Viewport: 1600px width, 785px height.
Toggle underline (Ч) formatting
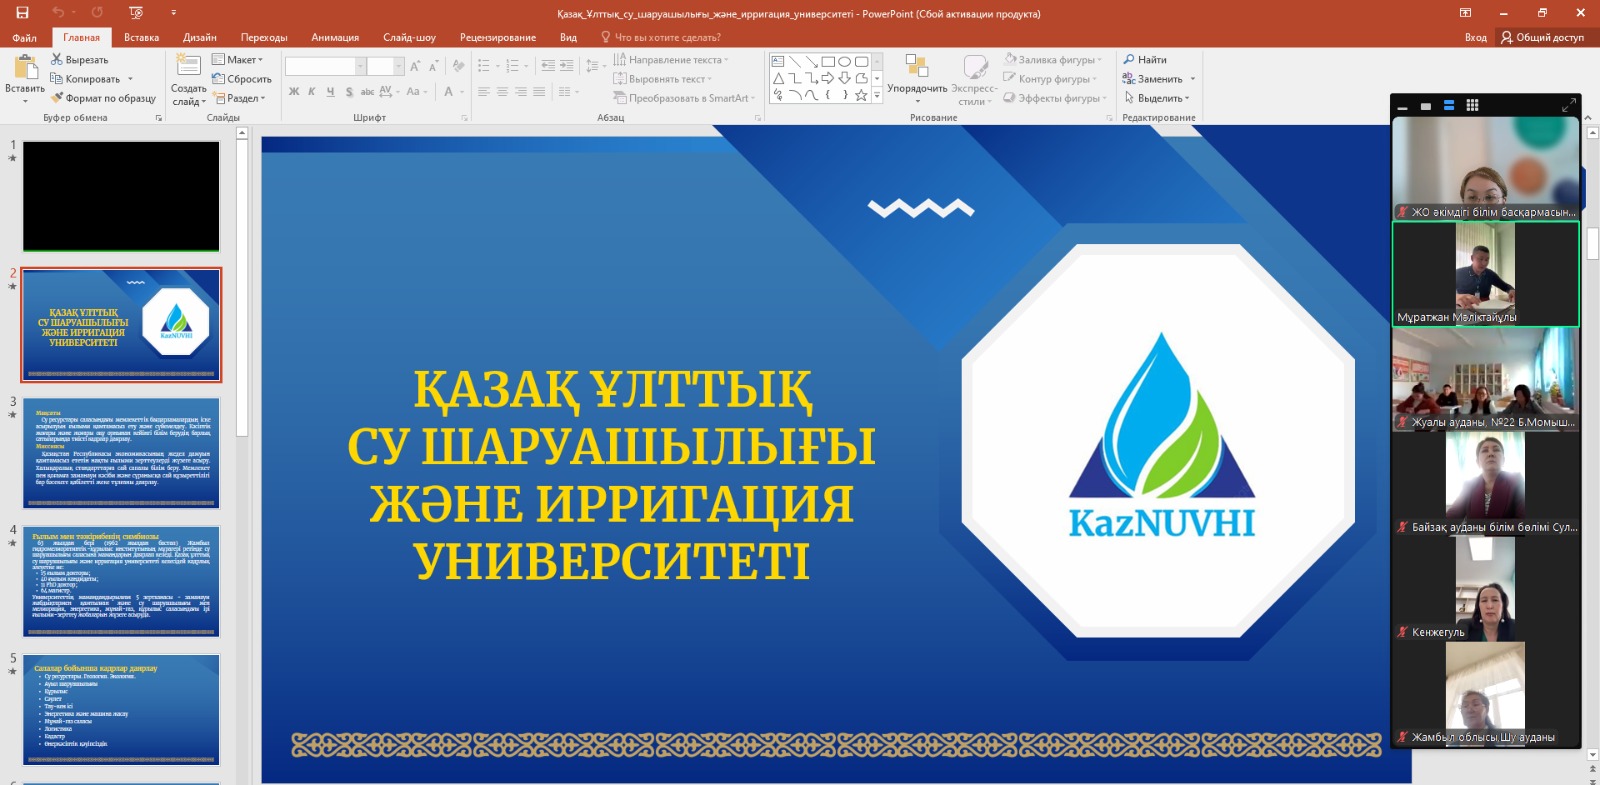click(x=330, y=91)
